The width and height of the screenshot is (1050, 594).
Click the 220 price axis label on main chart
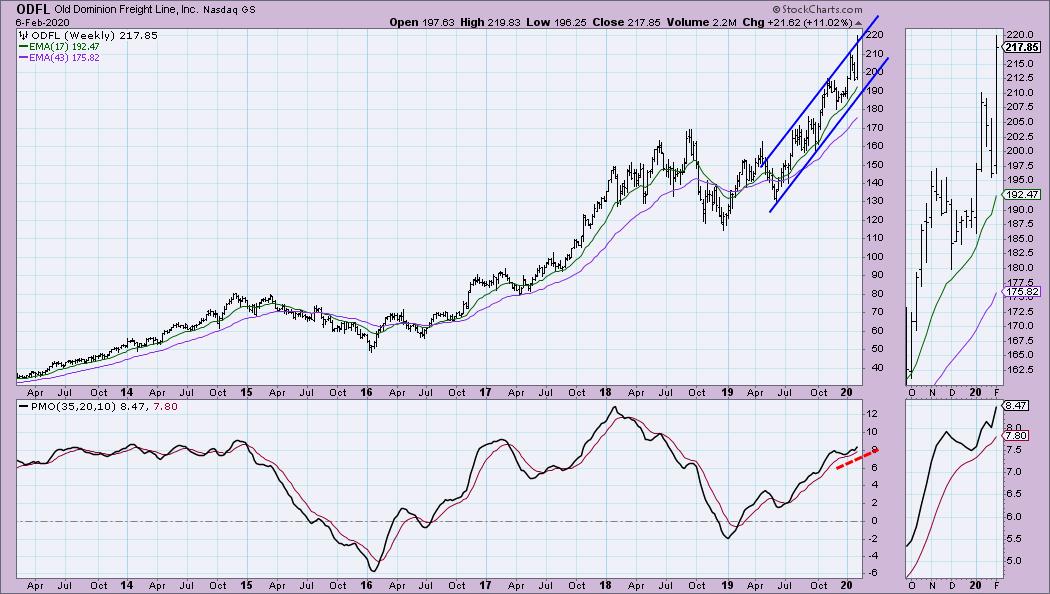[875, 35]
